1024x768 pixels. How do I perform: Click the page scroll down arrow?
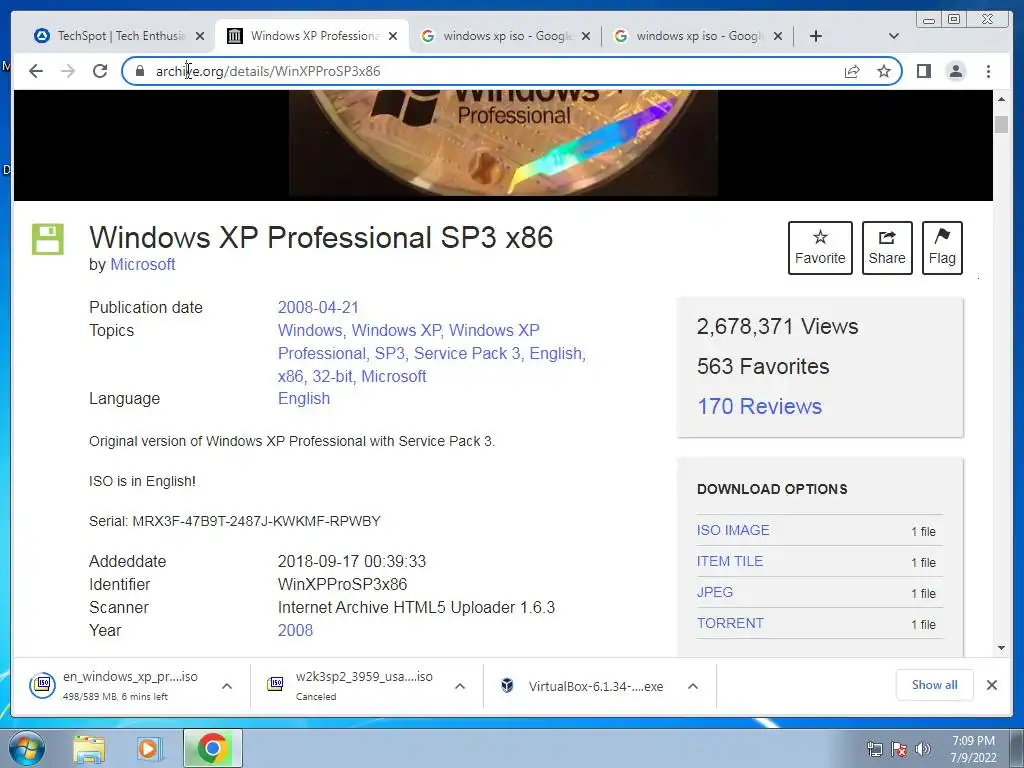tap(1001, 648)
